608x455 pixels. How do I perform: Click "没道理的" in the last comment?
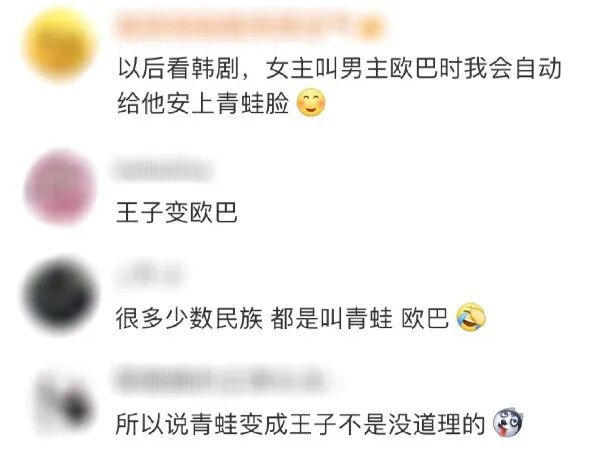coord(436,424)
